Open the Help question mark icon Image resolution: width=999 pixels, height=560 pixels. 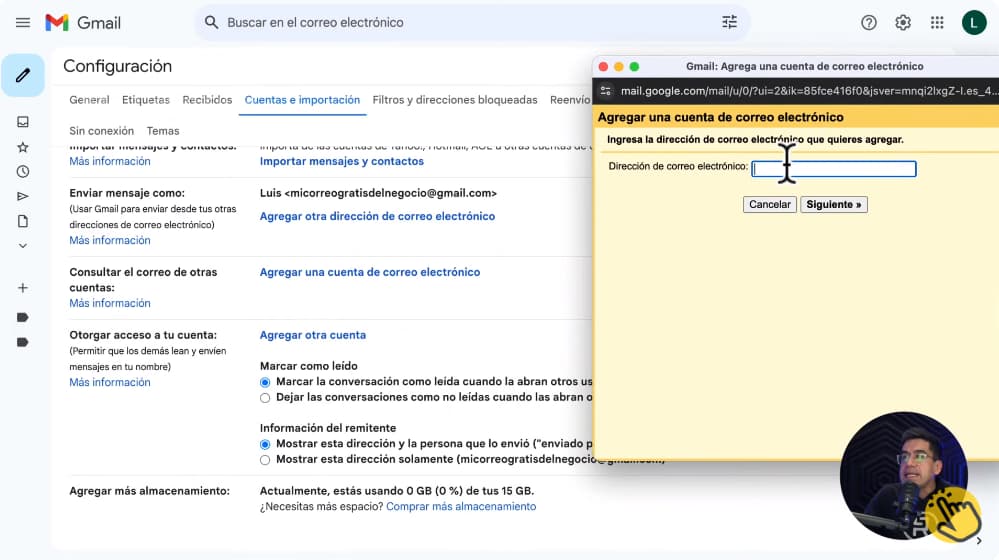point(868,23)
